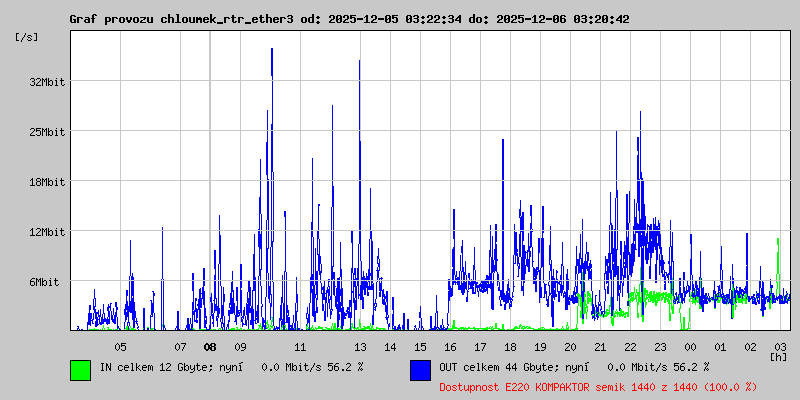Click the [/s] per-second unit label
The width and height of the screenshot is (800, 400).
(x=27, y=37)
